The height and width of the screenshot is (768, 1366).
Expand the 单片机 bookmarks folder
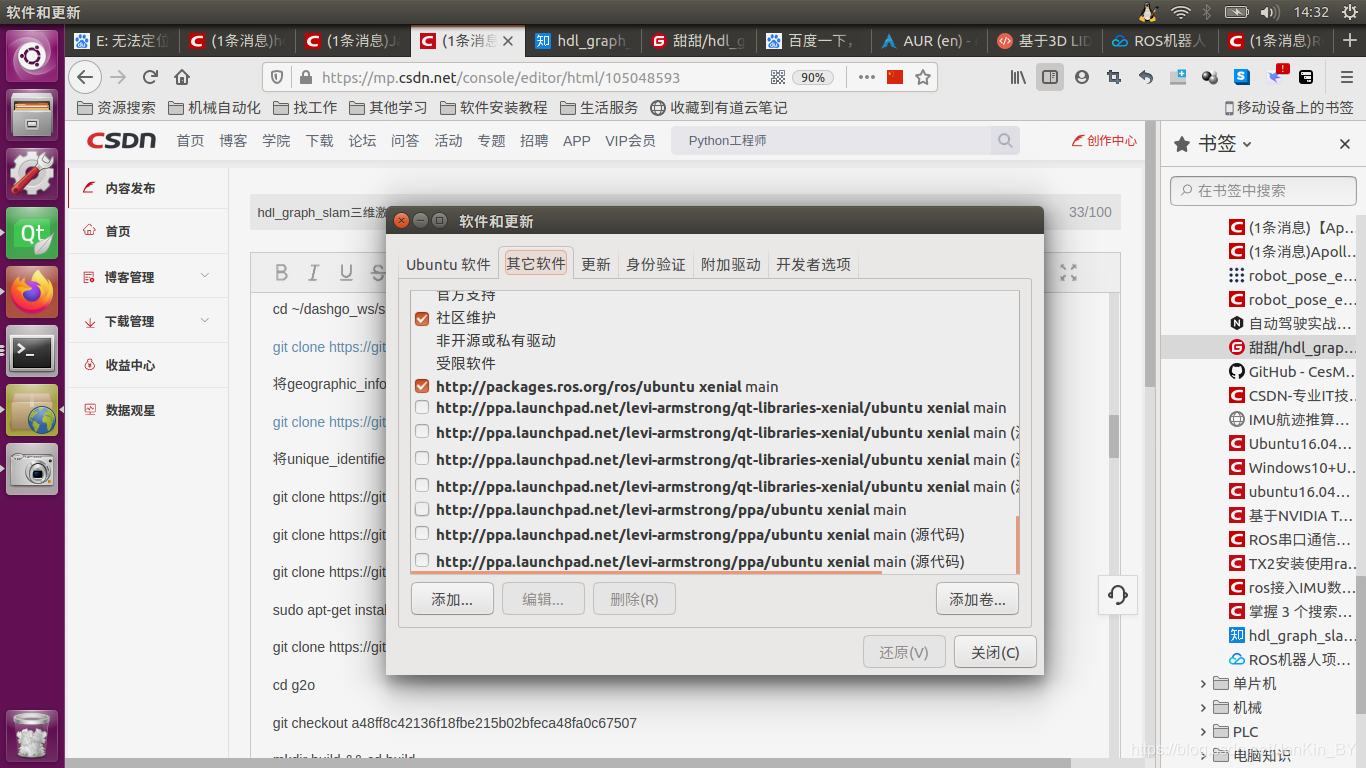coord(1202,683)
